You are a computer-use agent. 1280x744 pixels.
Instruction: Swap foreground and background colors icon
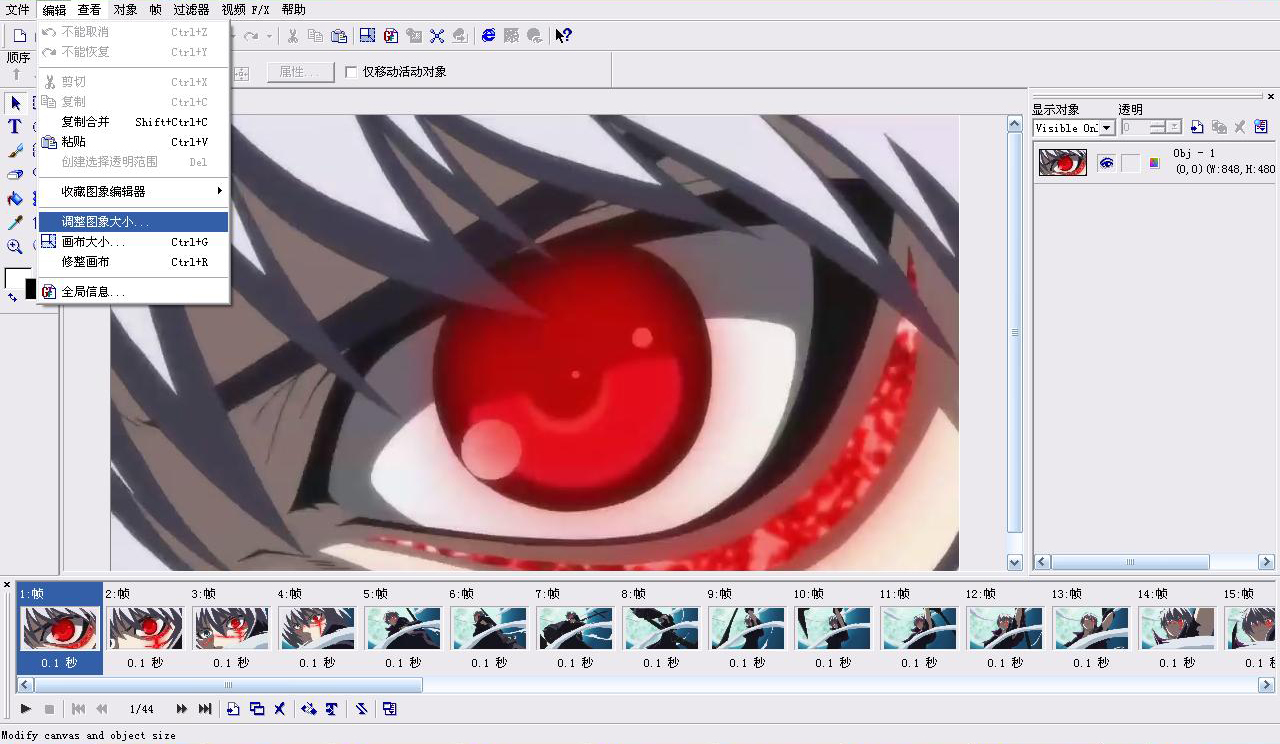tap(12, 297)
